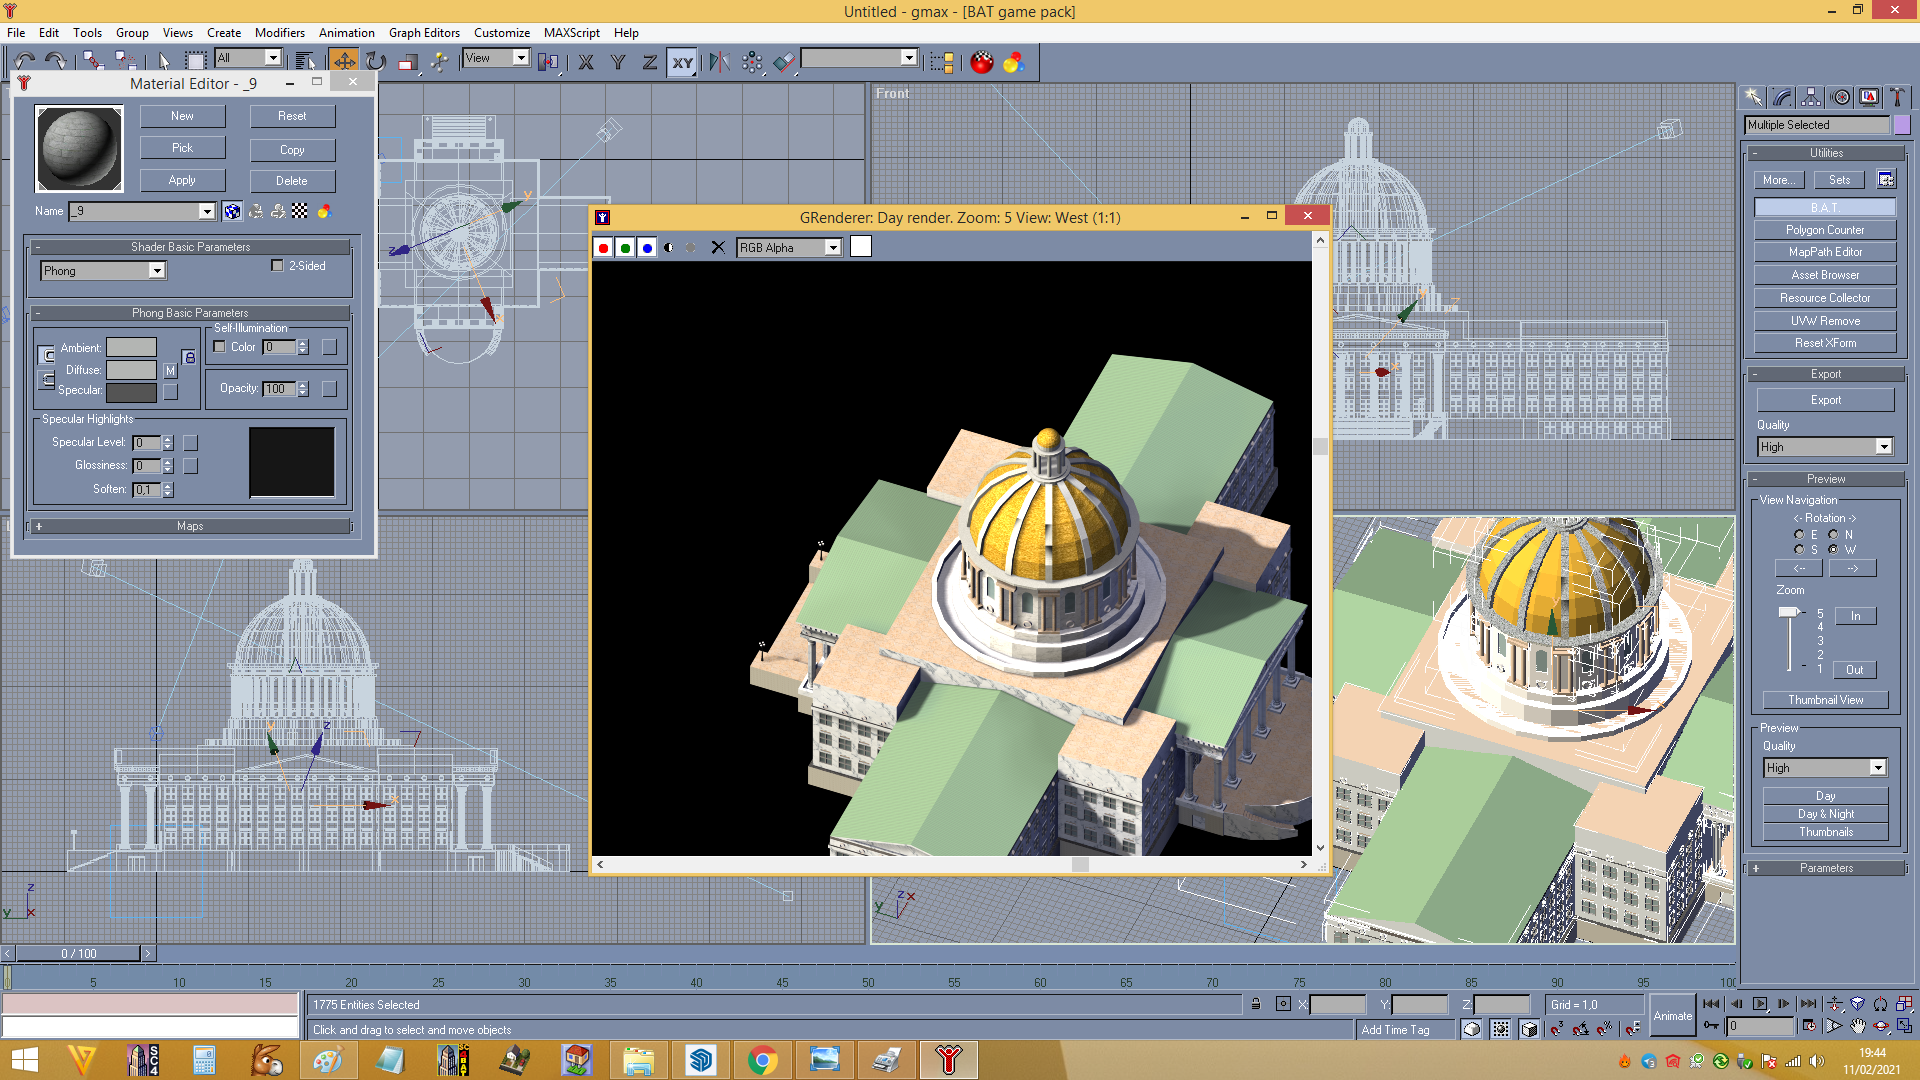The height and width of the screenshot is (1080, 1920).
Task: Click Apply in the Material Editor
Action: pos(182,181)
